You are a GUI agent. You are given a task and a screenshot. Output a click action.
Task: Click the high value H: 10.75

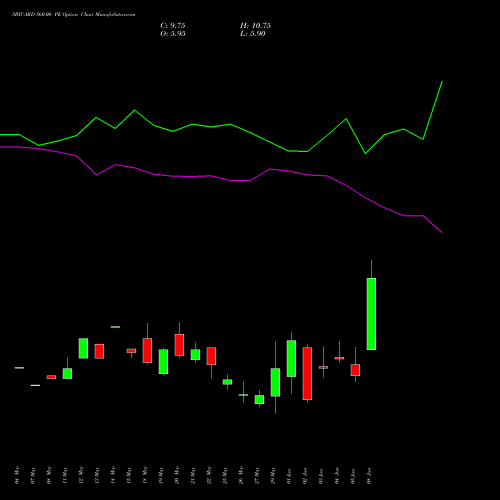255,26
